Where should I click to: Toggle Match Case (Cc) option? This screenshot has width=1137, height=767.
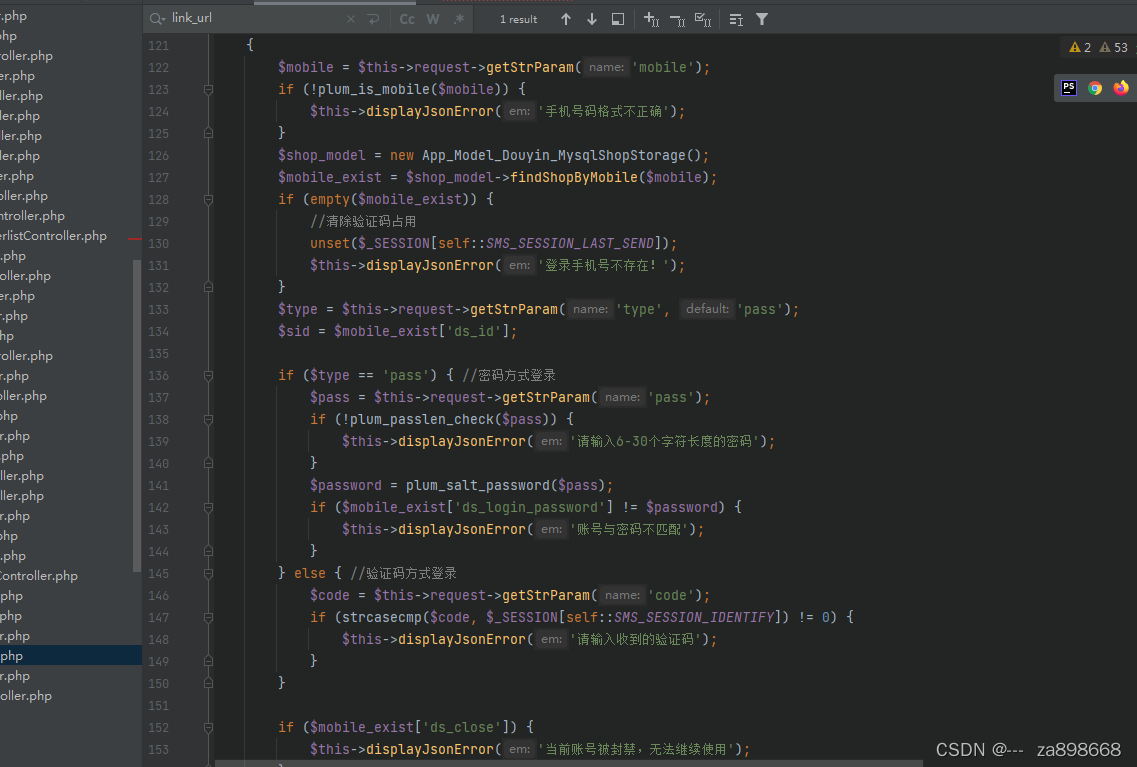point(408,20)
